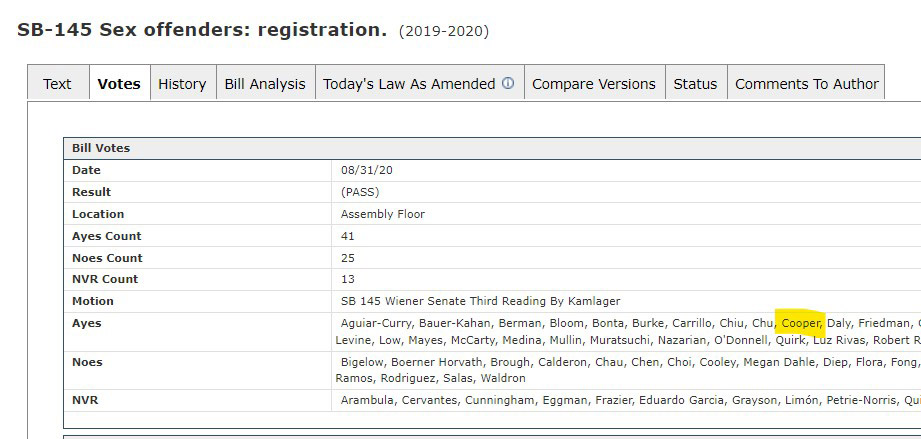The image size is (921, 439).
Task: View the Status tab
Action: click(695, 84)
